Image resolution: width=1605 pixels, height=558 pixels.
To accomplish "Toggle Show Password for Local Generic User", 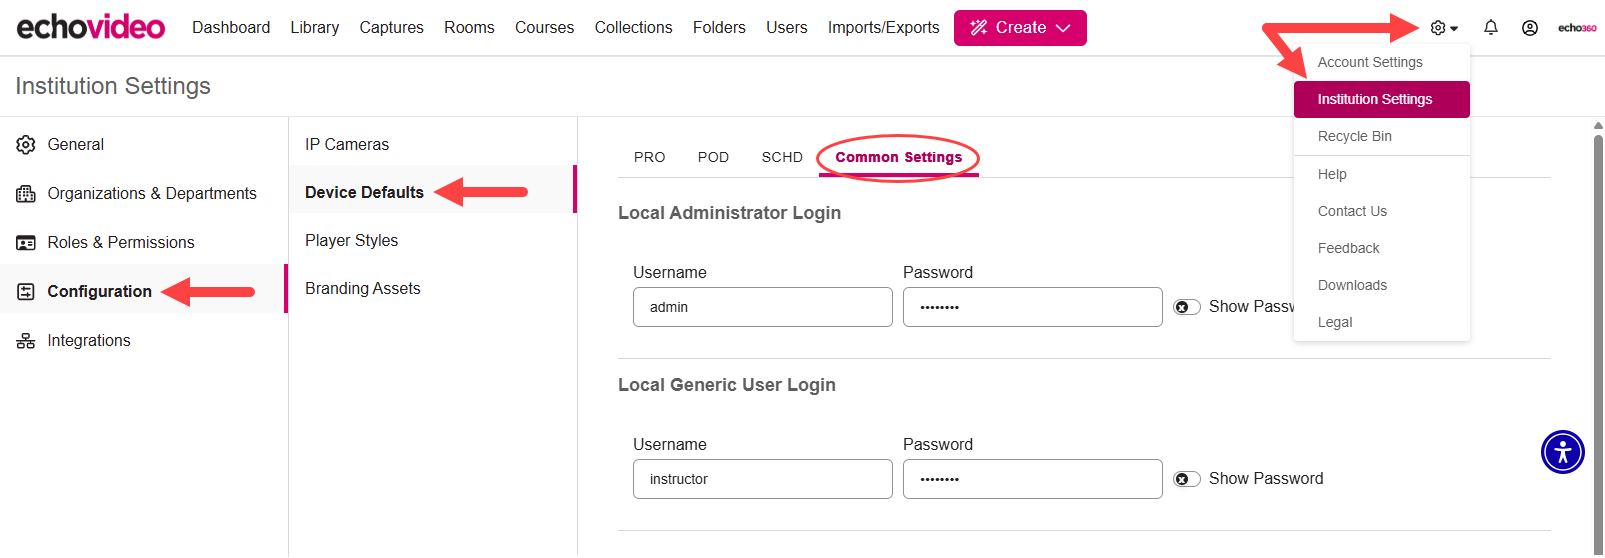I will [1187, 479].
